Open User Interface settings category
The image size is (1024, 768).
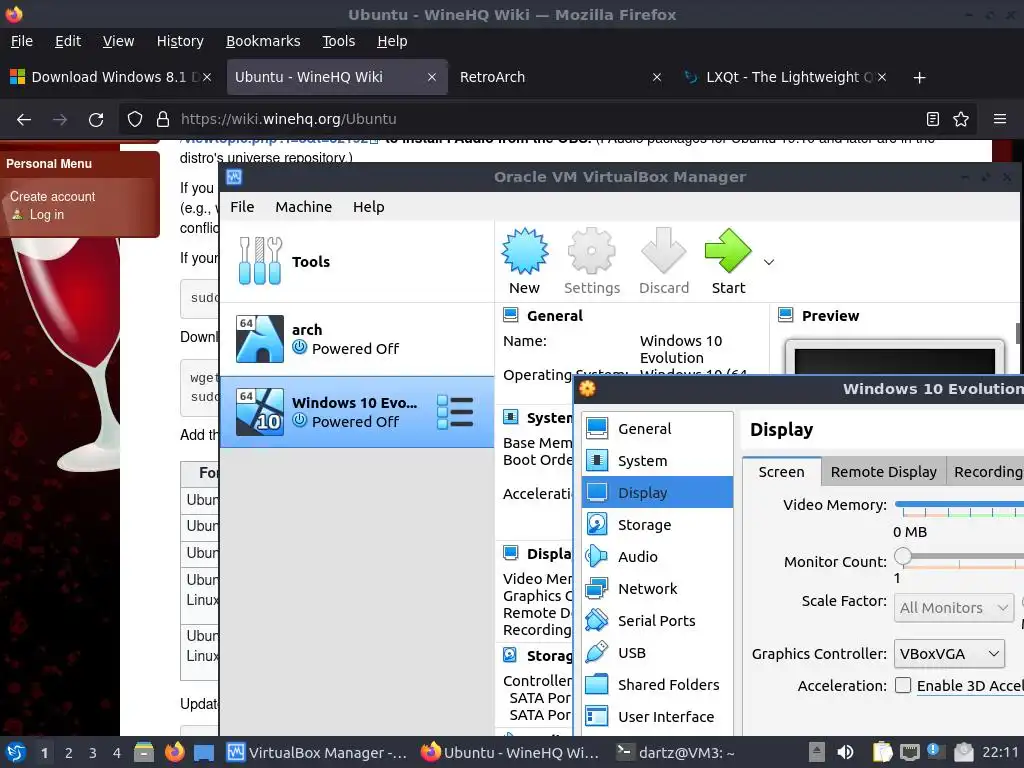[x=657, y=716]
